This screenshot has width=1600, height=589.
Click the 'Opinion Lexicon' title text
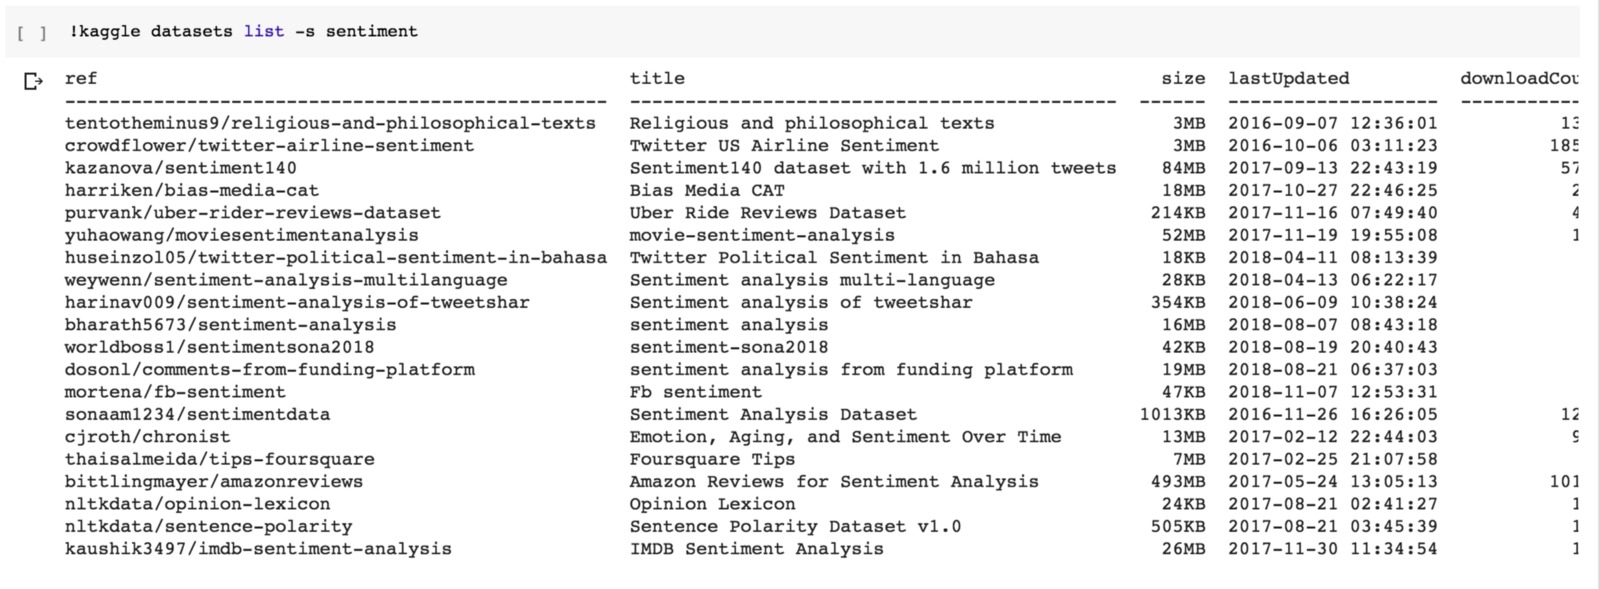712,504
